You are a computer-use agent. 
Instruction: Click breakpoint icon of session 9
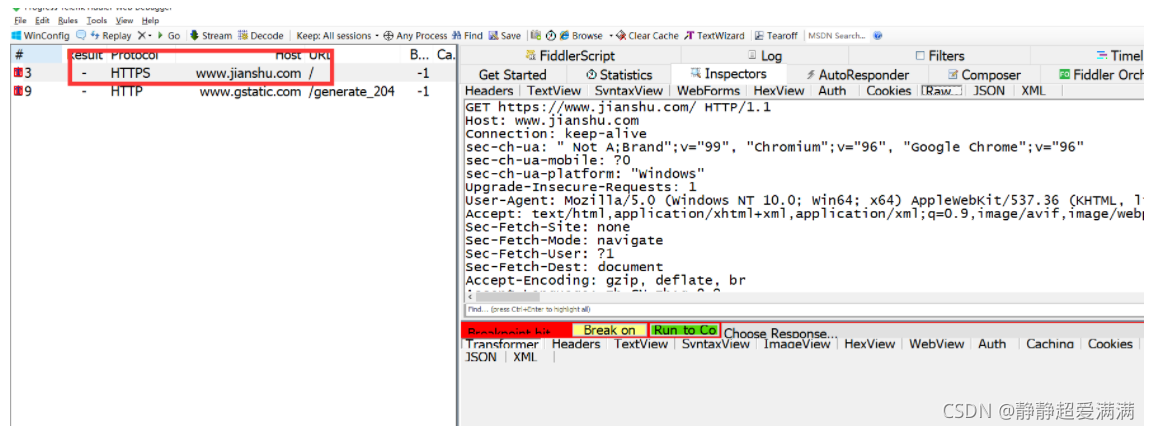tap(19, 92)
